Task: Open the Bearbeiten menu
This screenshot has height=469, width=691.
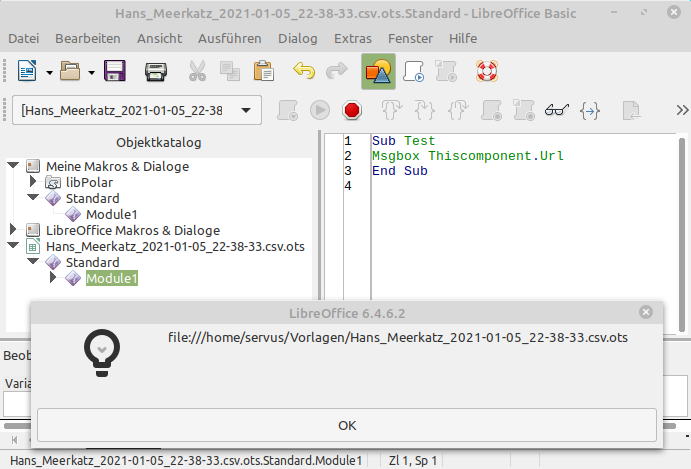Action: (88, 38)
